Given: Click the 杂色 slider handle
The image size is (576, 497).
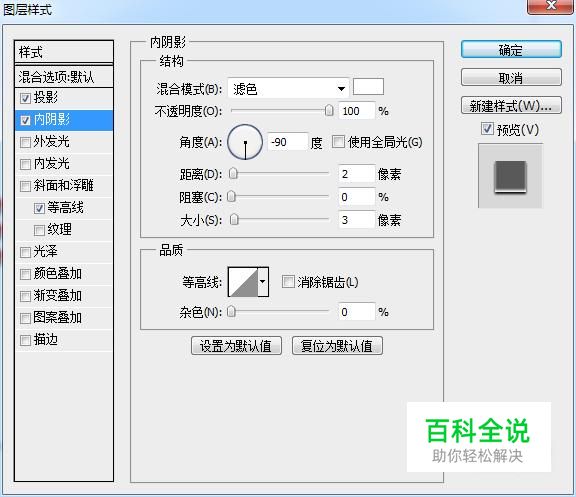Looking at the screenshot, I should tap(231, 312).
